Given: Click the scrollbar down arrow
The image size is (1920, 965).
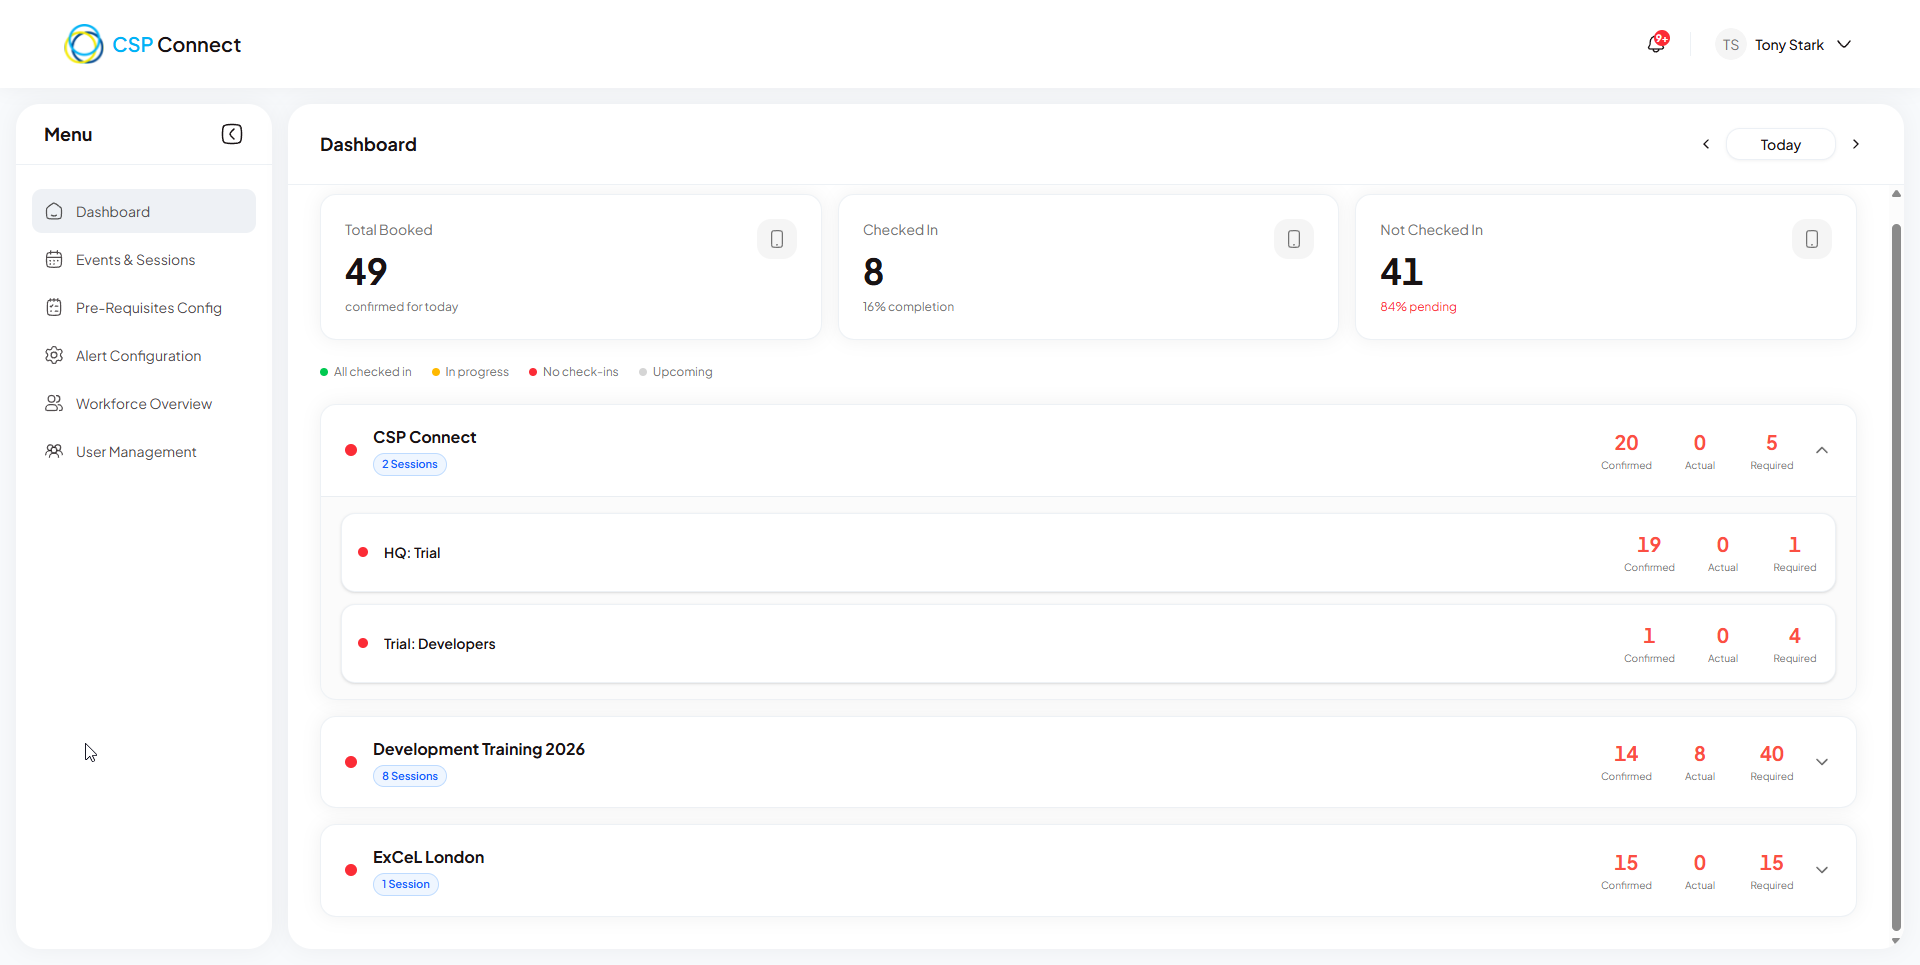Looking at the screenshot, I should point(1896,941).
